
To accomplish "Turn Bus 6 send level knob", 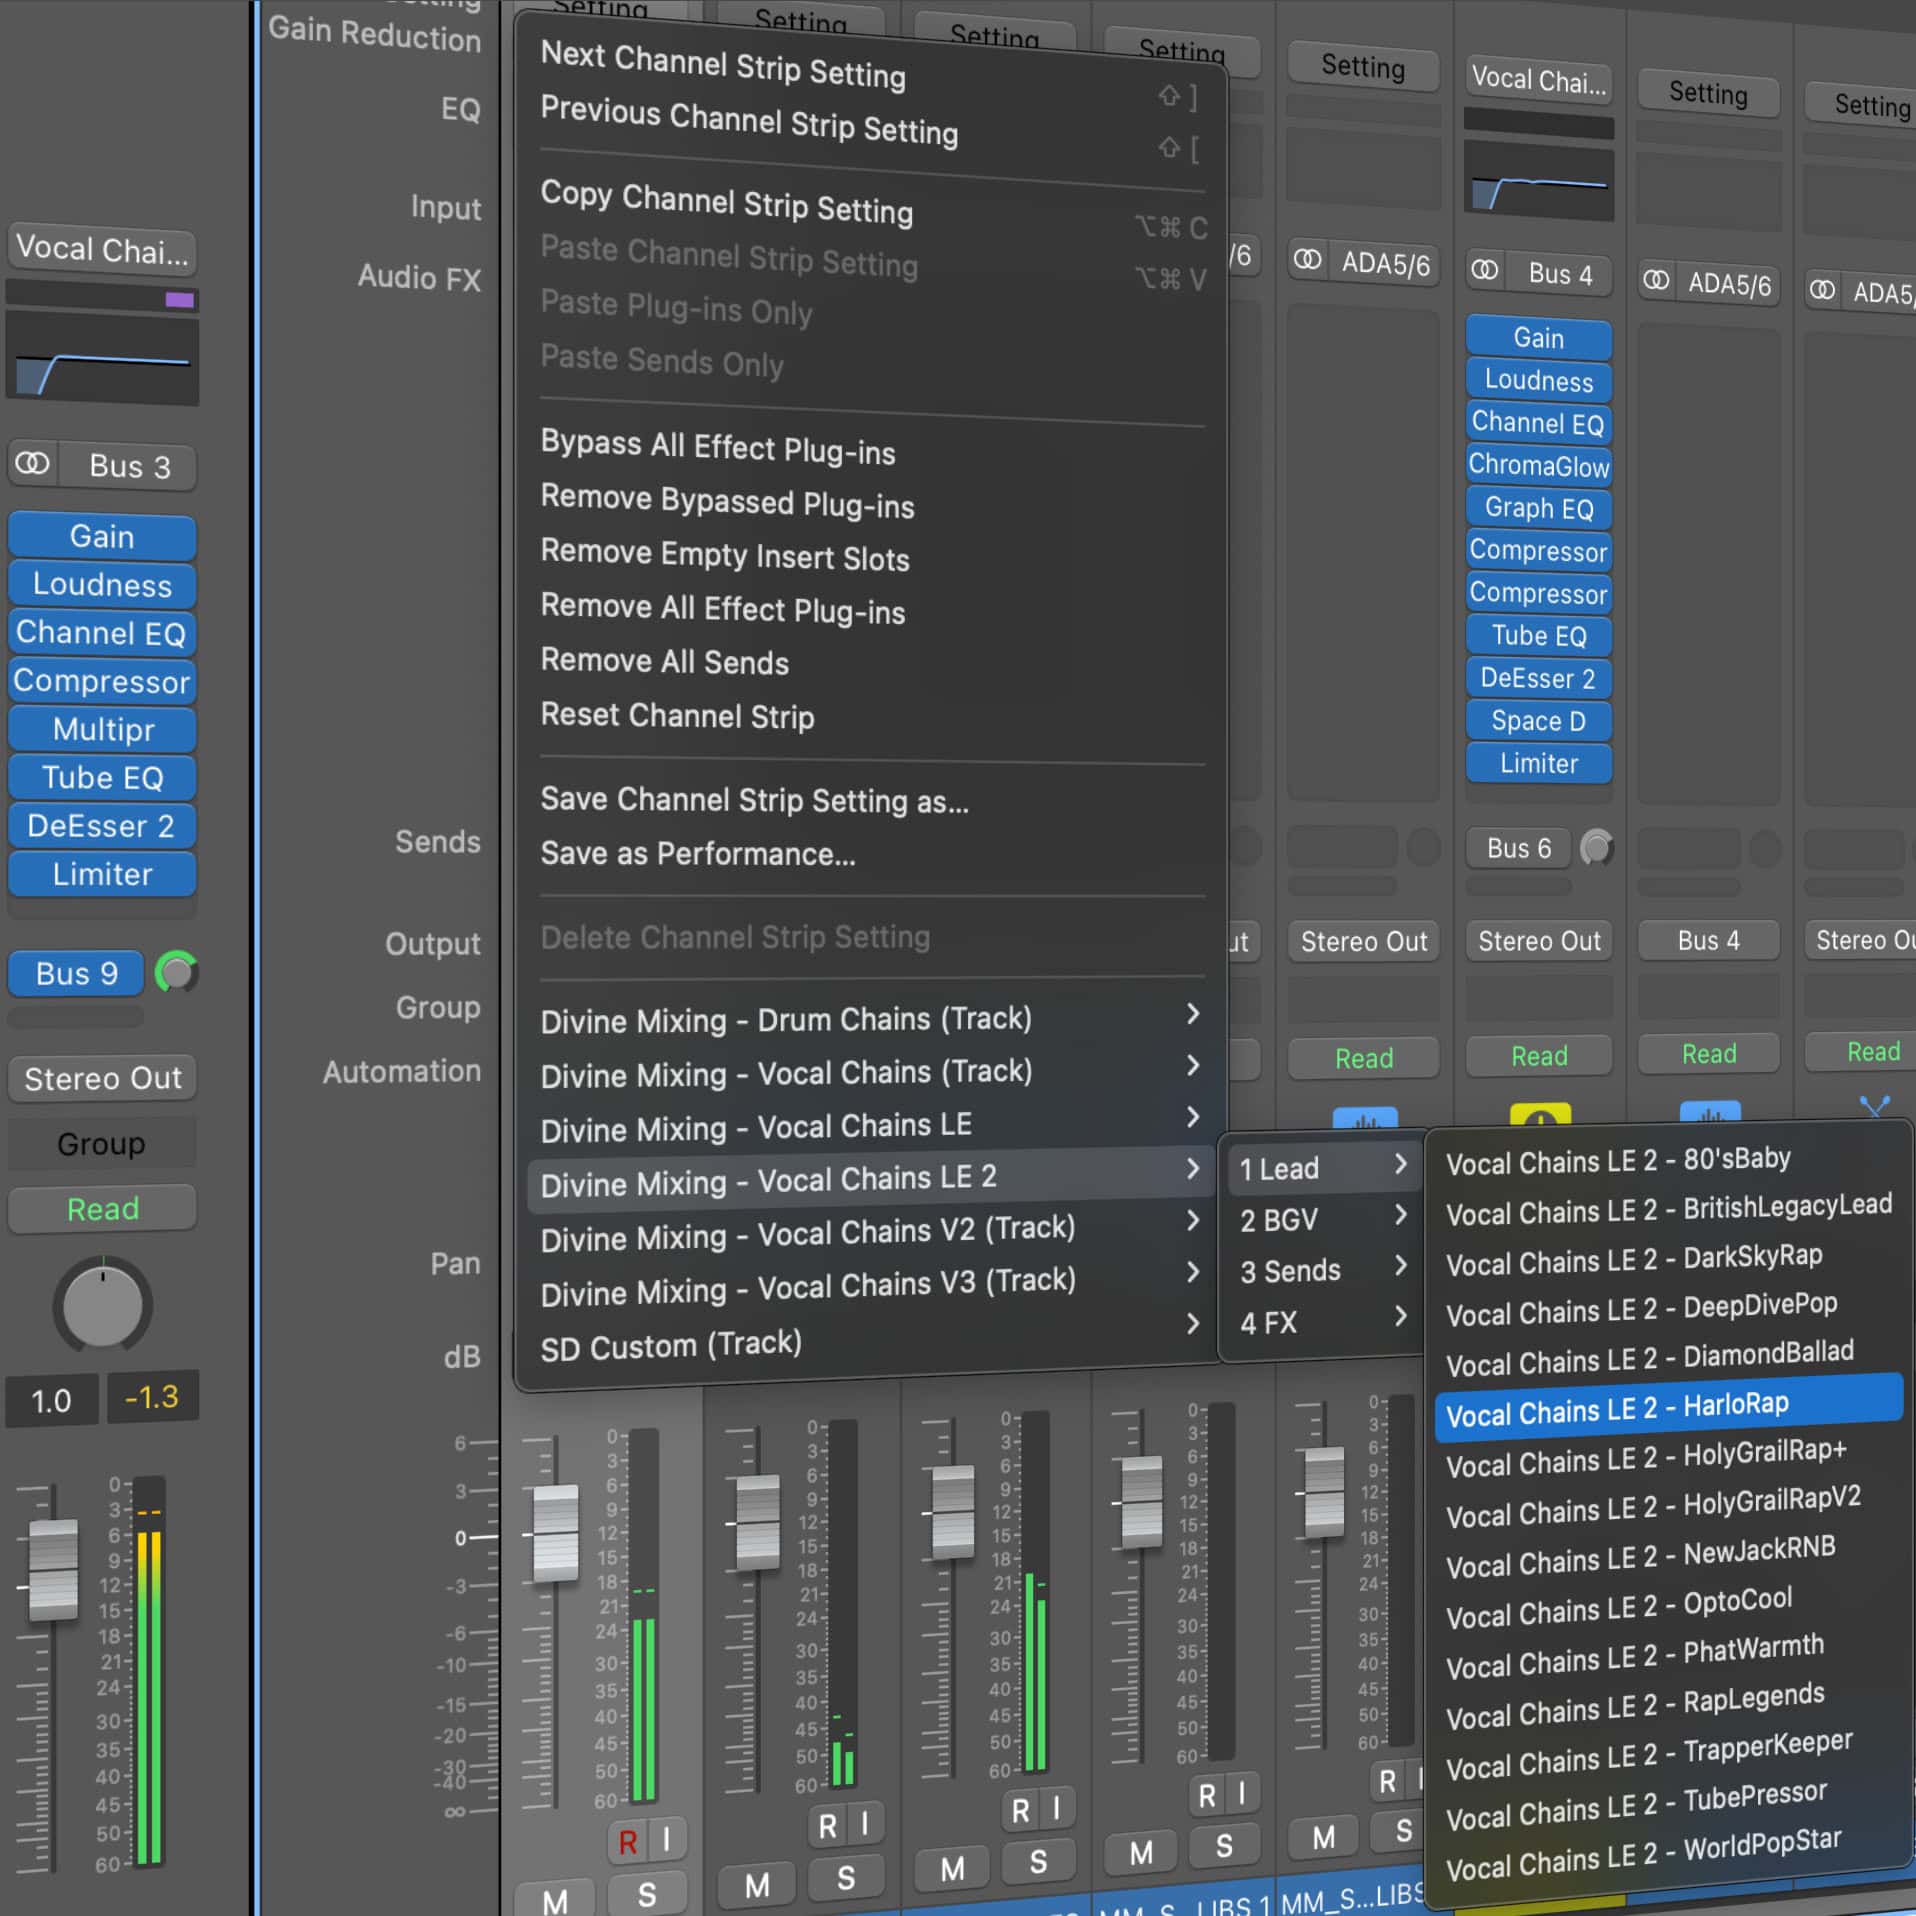I will pos(1597,848).
